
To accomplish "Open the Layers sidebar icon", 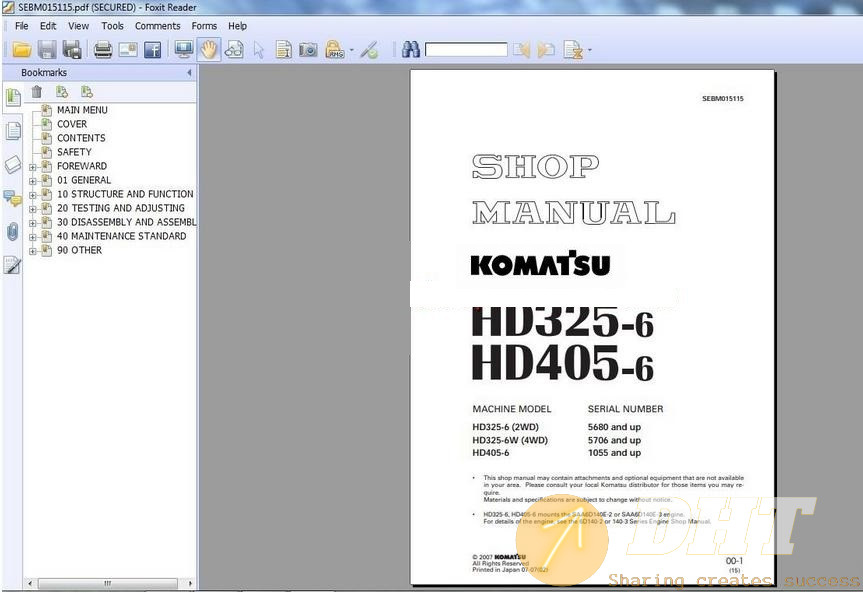I will 13,164.
